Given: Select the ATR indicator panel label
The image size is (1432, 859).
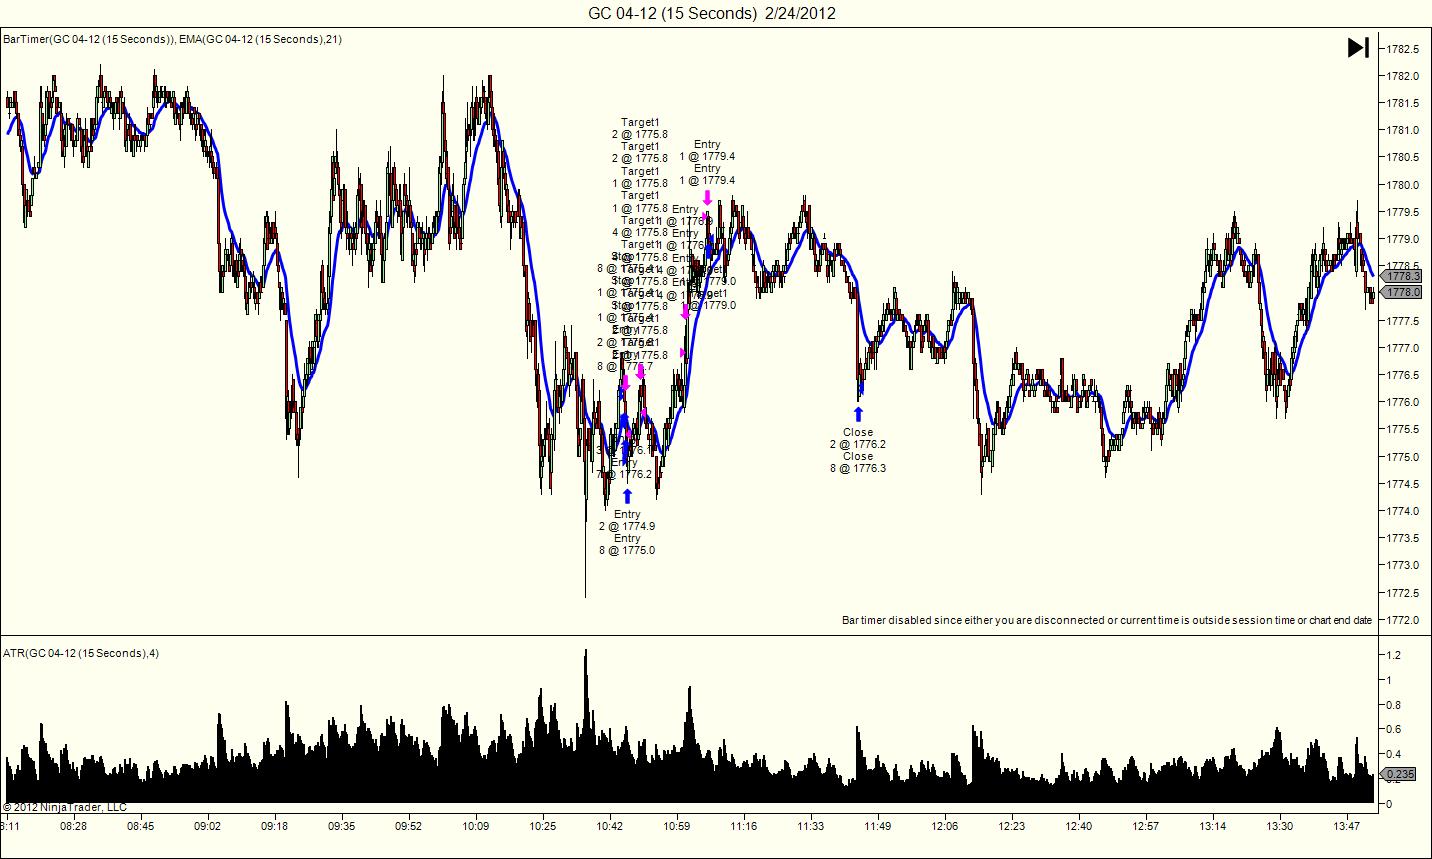Looking at the screenshot, I should 81,653.
